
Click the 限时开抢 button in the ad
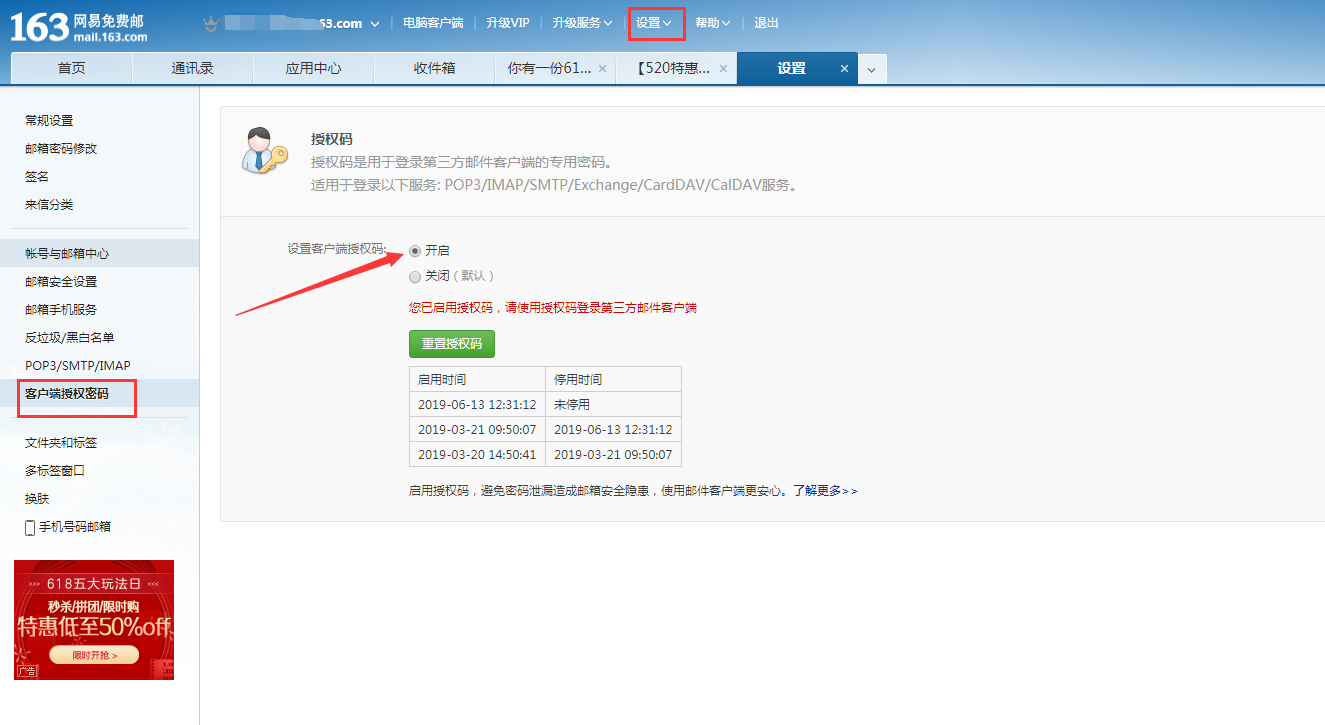(x=93, y=654)
